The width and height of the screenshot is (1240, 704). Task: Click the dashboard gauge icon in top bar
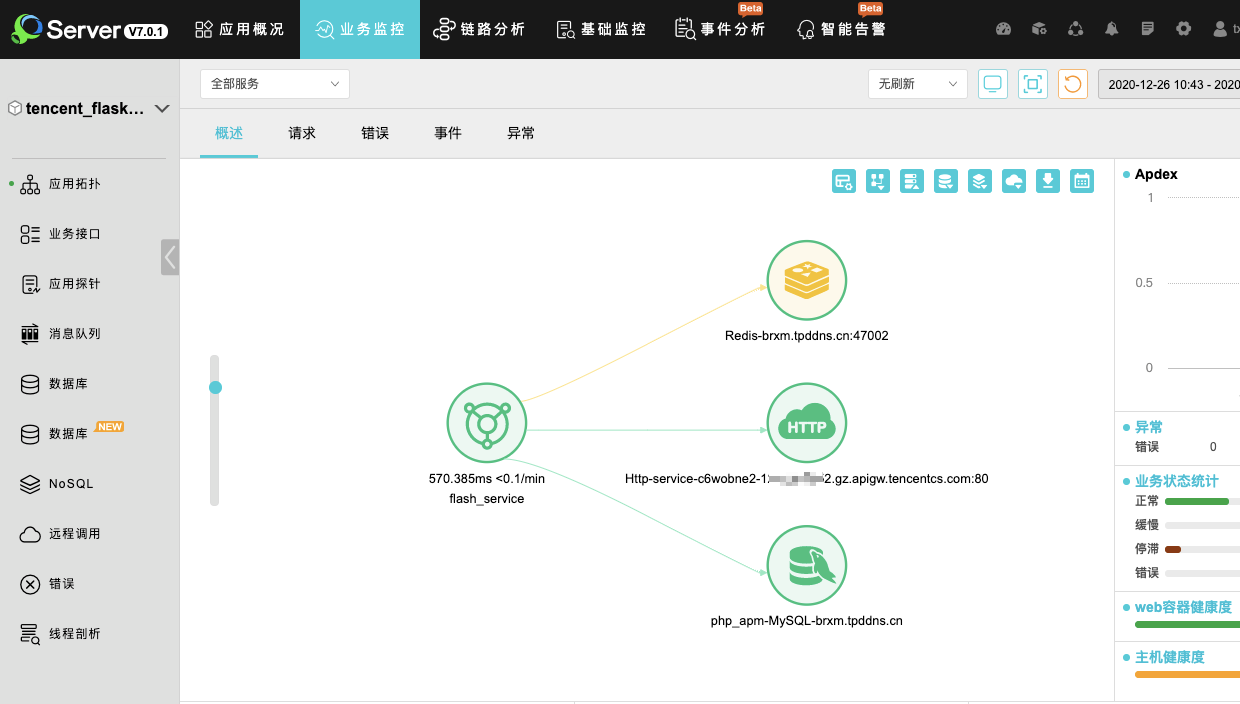click(1004, 29)
